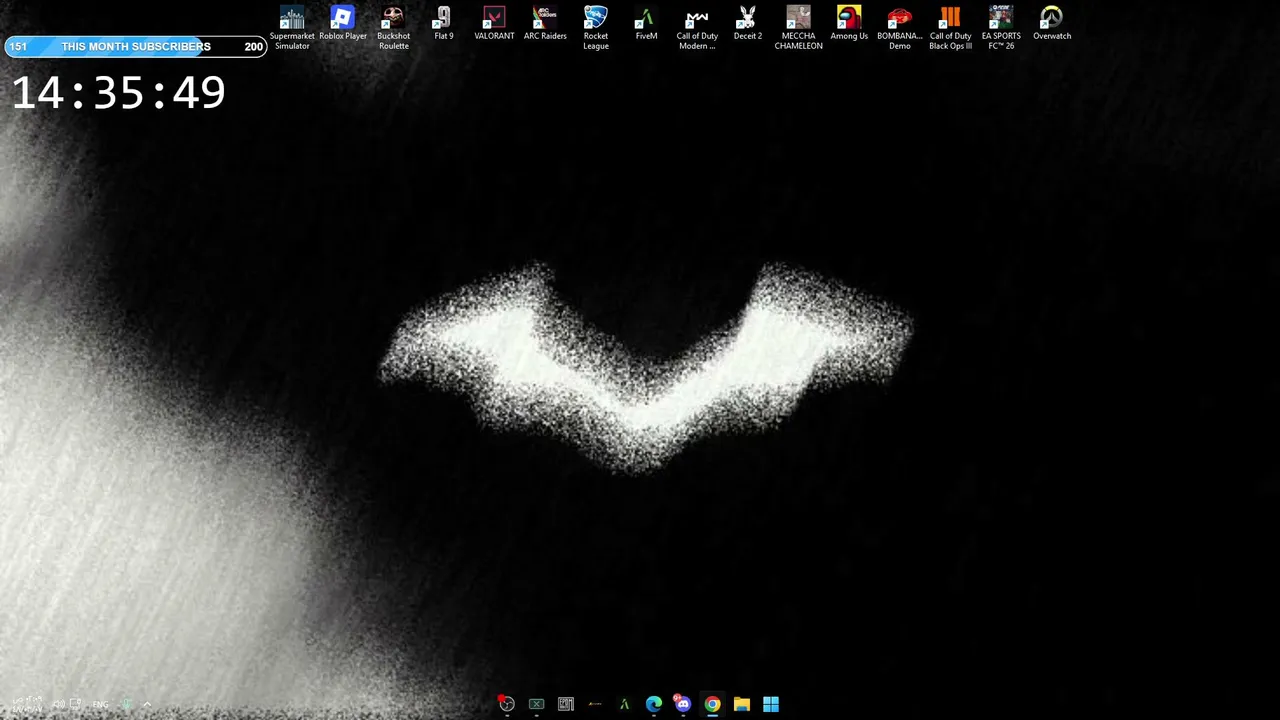
Task: Open the Windows Start menu
Action: (771, 704)
